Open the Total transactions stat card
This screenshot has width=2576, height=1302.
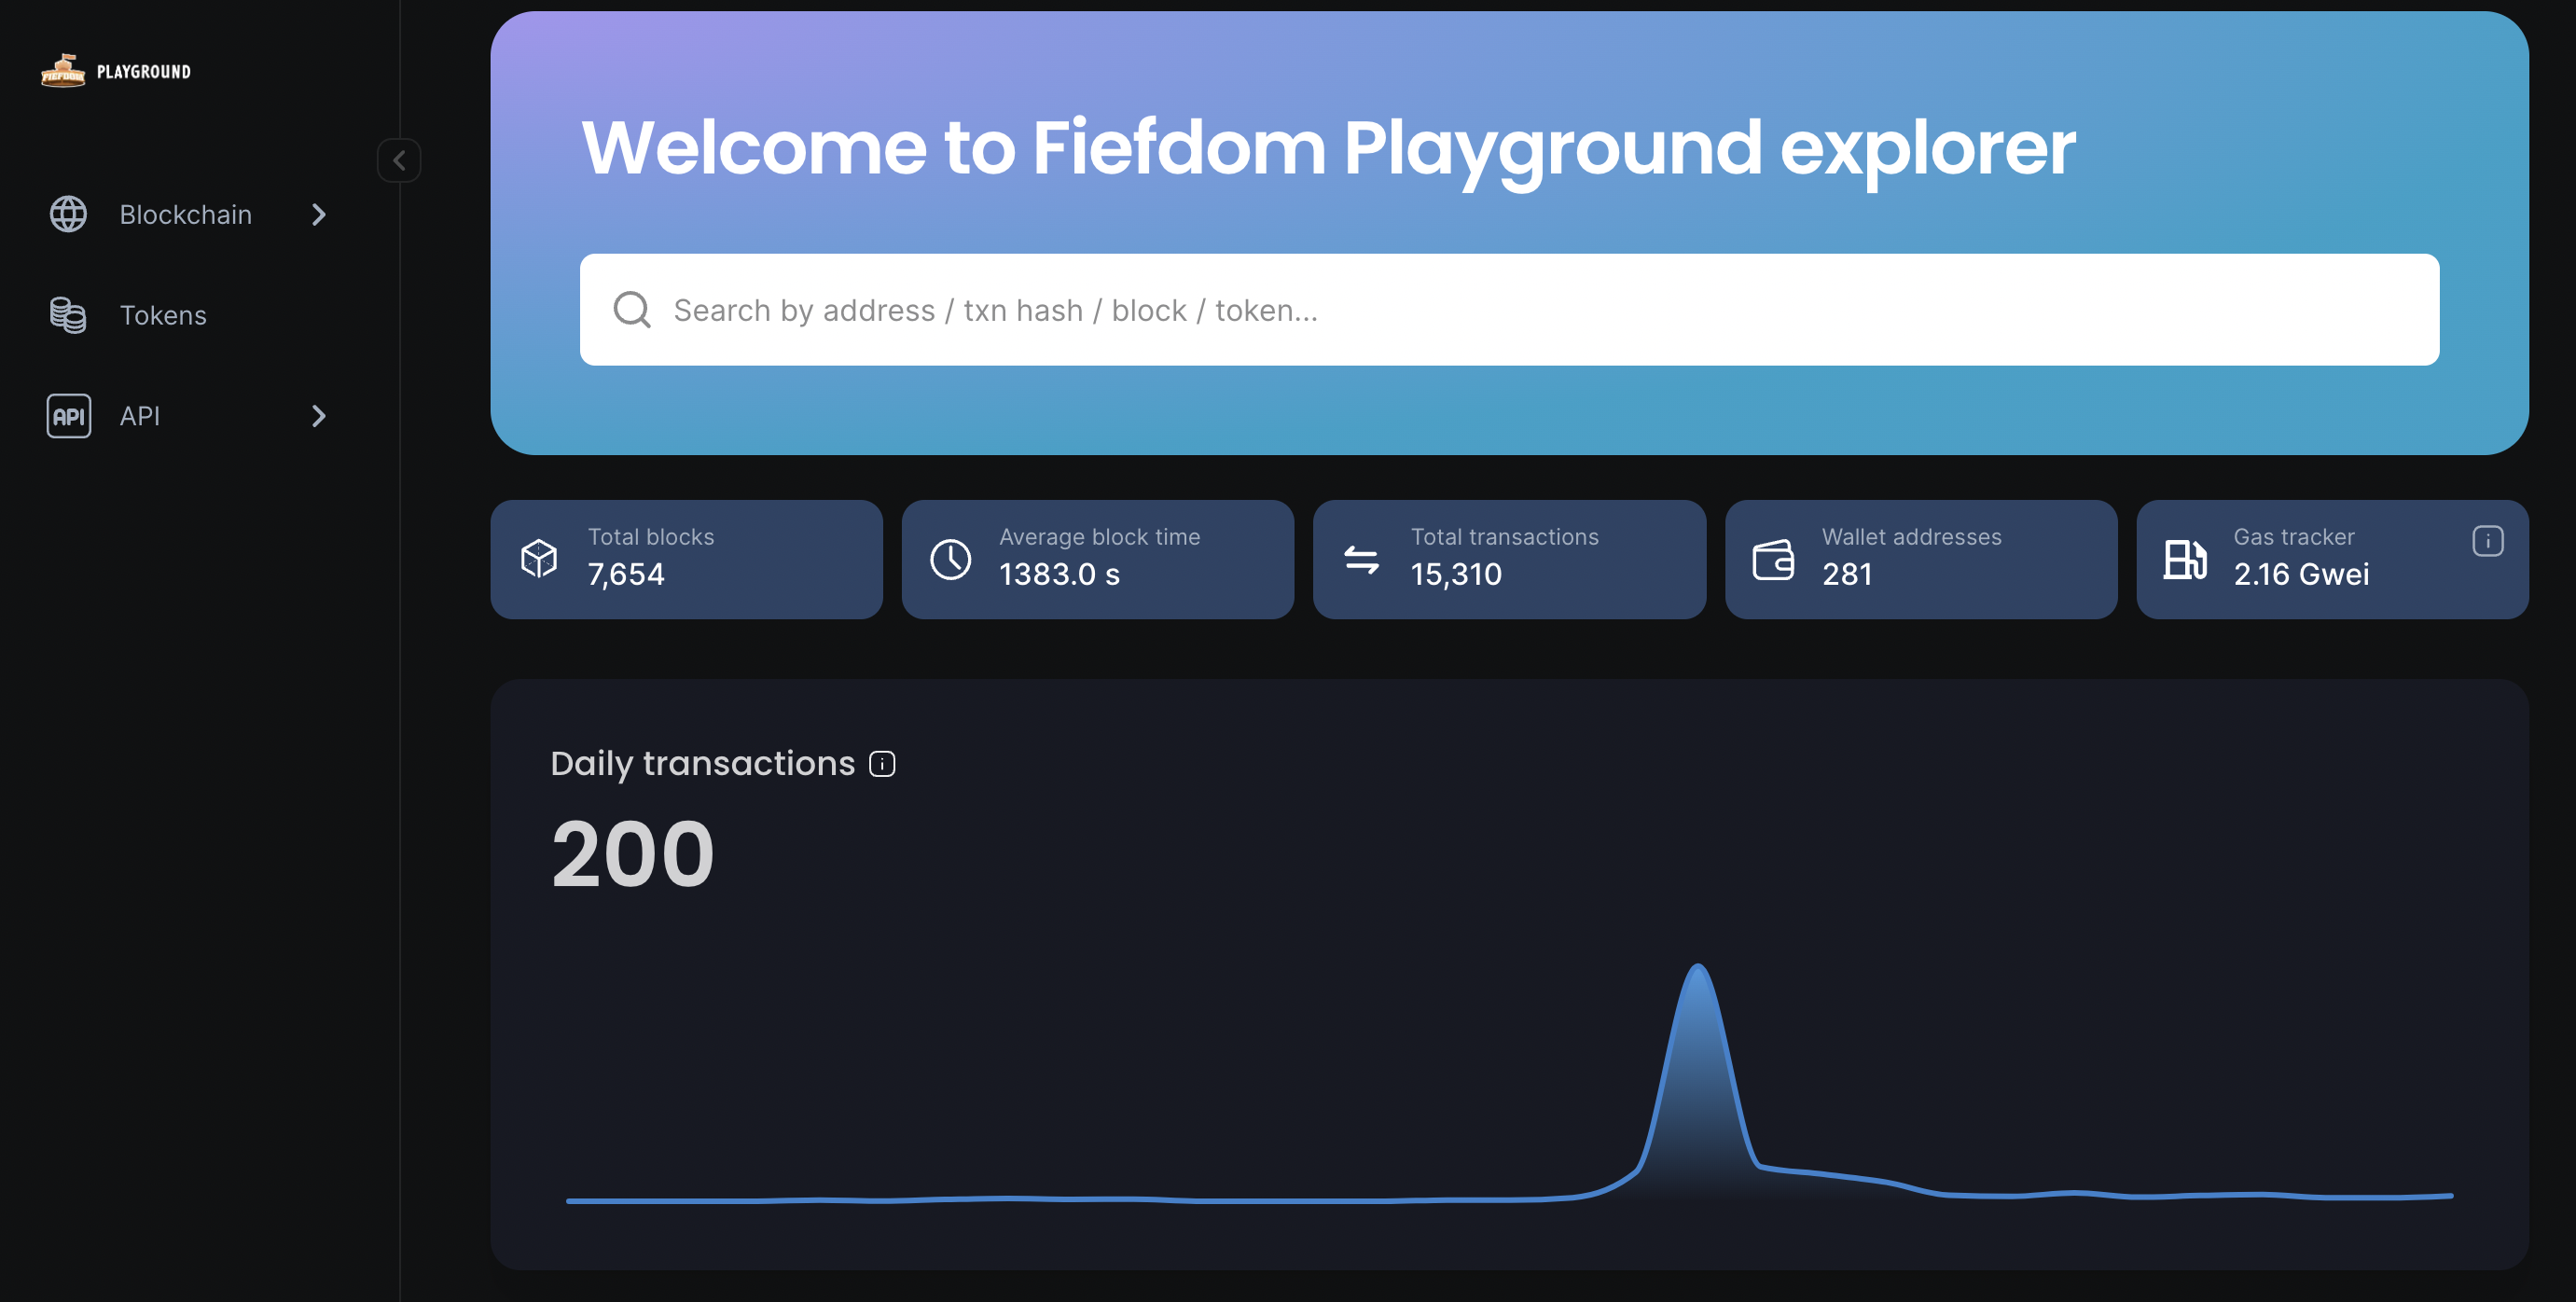coord(1508,559)
